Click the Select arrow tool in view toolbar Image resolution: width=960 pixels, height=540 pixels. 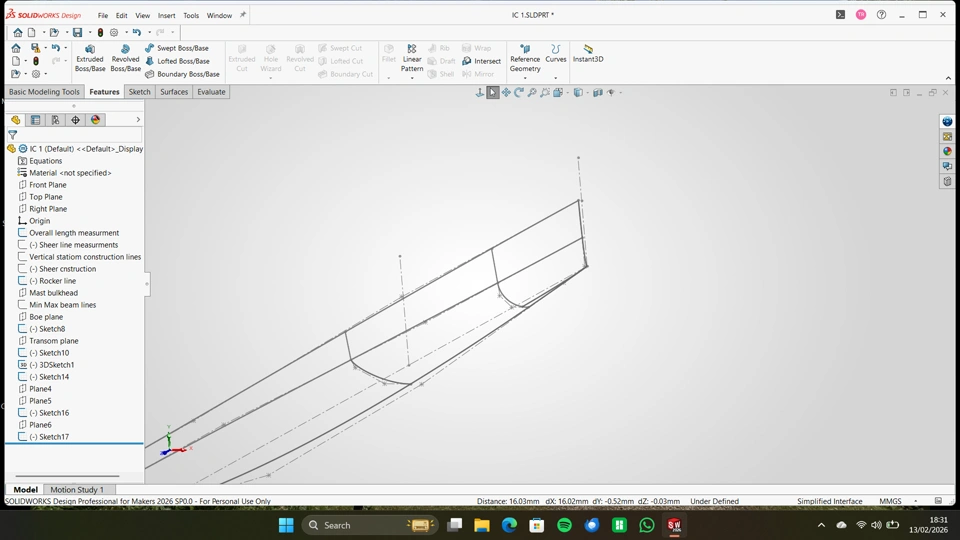492,92
